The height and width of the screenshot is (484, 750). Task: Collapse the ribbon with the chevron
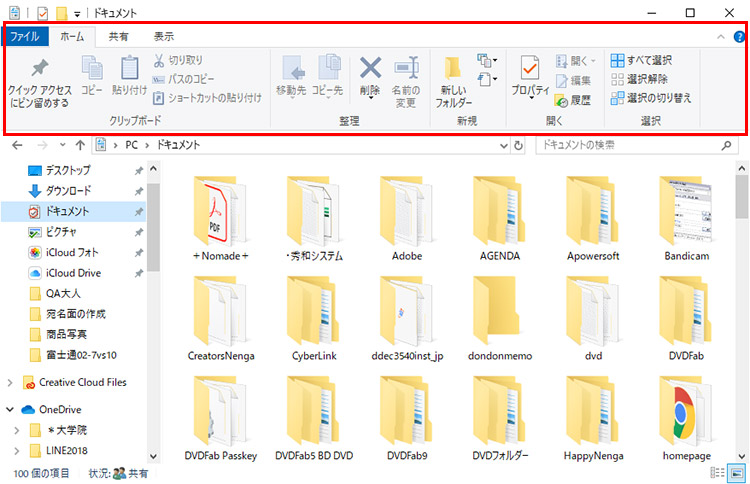[x=721, y=37]
